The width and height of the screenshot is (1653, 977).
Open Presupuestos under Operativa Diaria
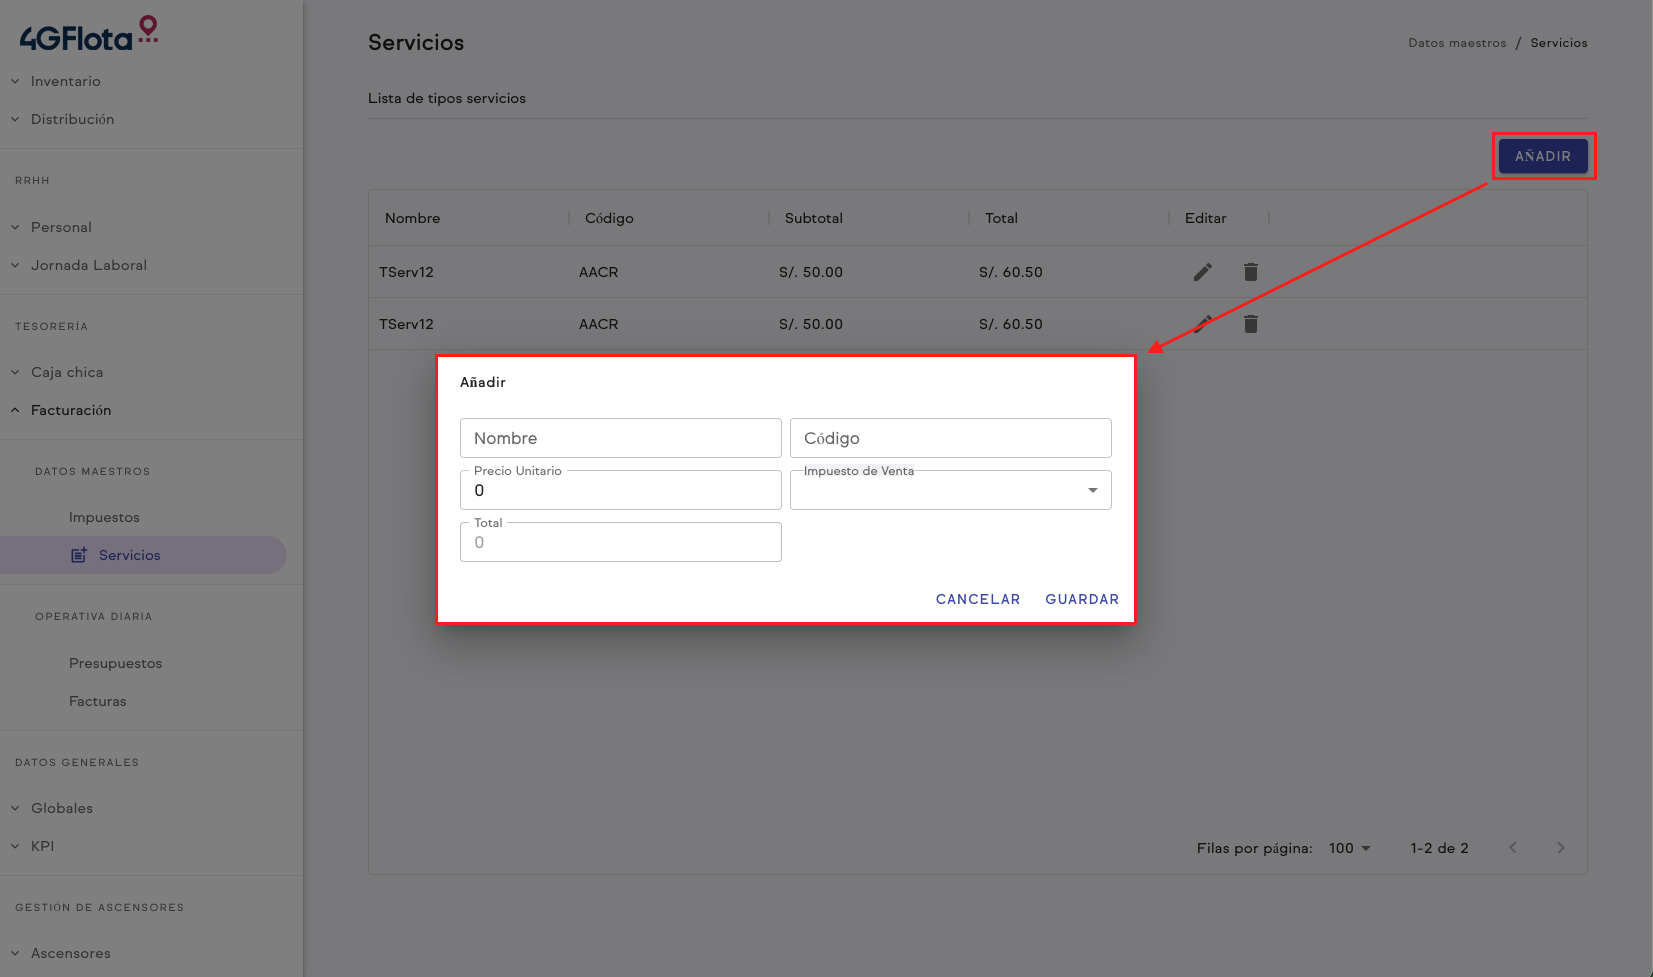point(115,663)
